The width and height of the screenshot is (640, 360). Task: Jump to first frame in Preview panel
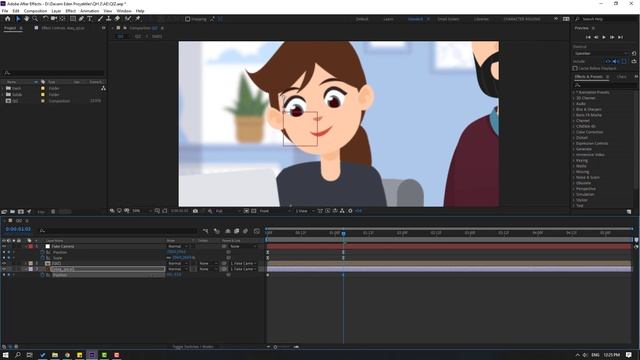pos(588,38)
